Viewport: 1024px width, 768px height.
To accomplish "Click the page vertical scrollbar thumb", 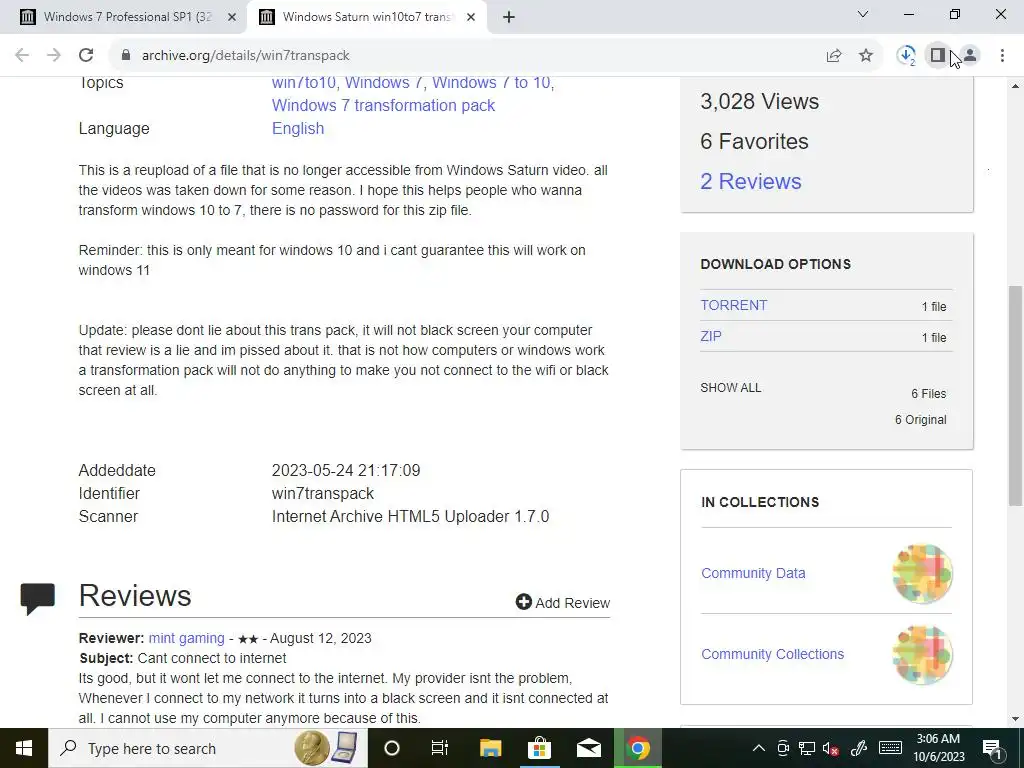I will (1015, 395).
